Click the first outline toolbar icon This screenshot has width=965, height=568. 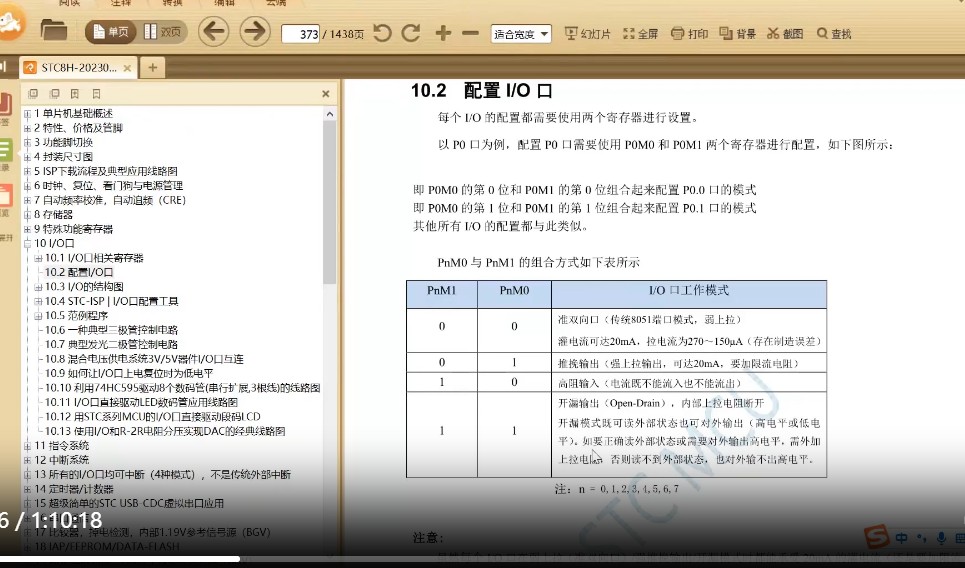[33, 94]
